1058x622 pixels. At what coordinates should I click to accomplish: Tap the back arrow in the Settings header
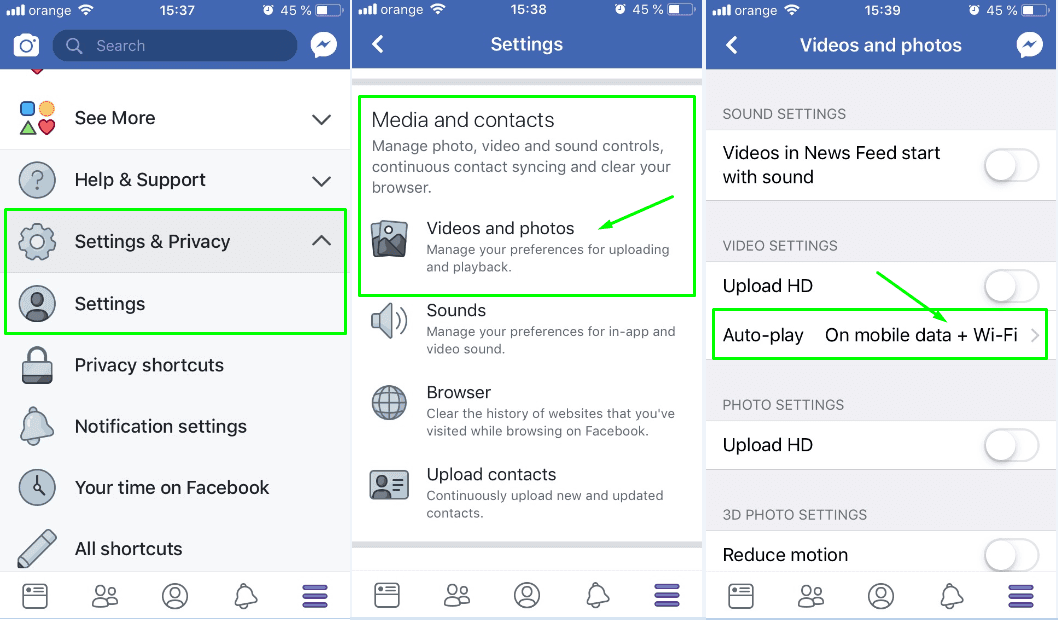click(x=378, y=45)
